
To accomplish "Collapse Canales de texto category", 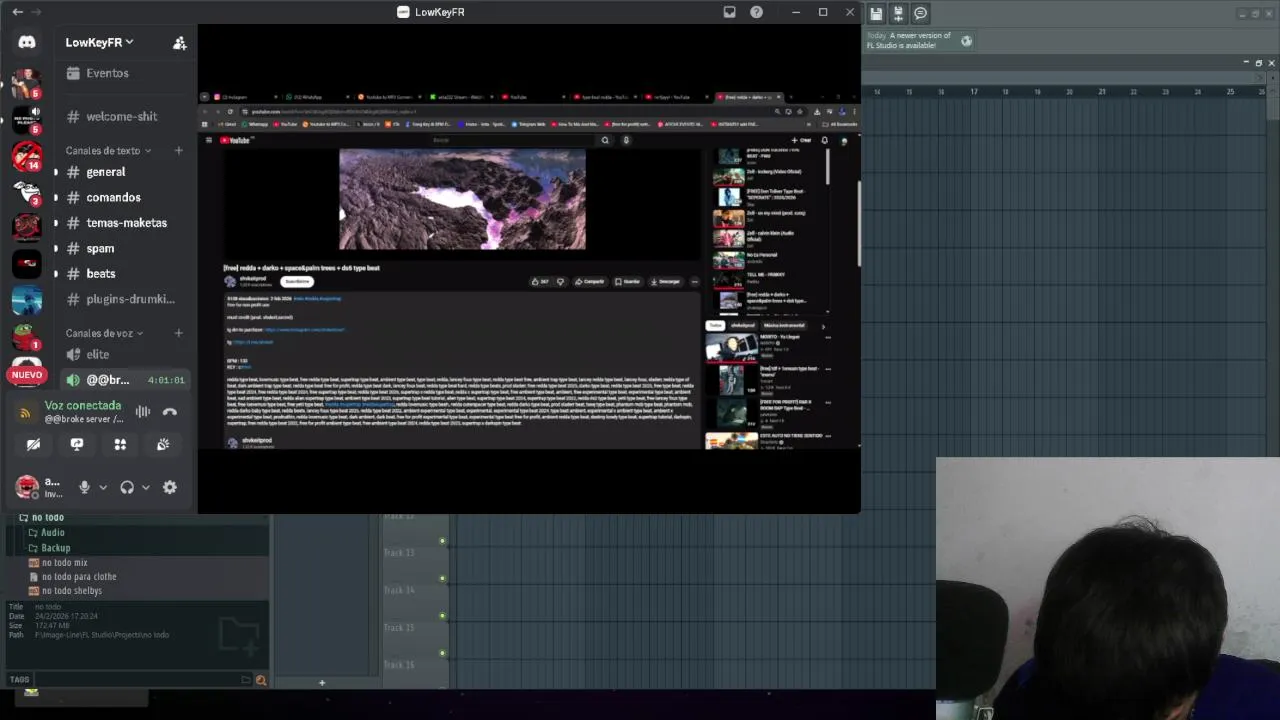I will tap(108, 151).
